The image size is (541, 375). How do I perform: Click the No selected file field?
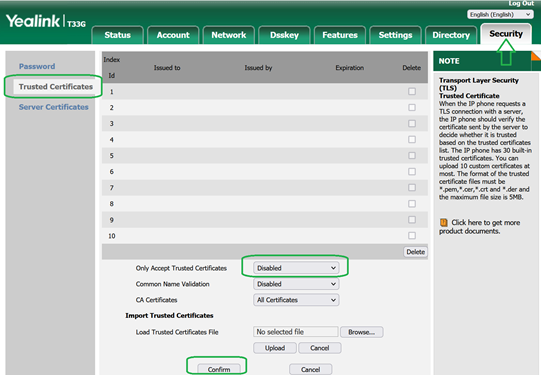[295, 332]
